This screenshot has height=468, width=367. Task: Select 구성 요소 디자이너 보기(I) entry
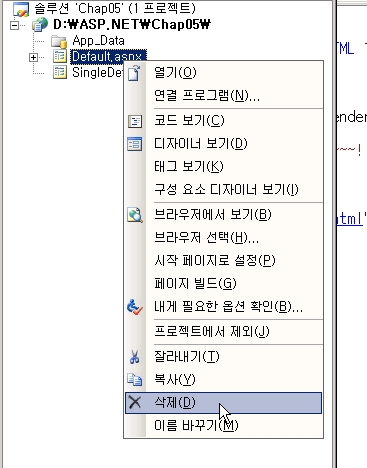pyautogui.click(x=223, y=189)
